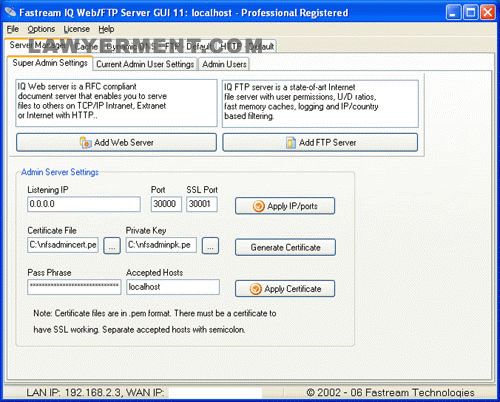Switch to the Server Manager tab

pos(37,45)
